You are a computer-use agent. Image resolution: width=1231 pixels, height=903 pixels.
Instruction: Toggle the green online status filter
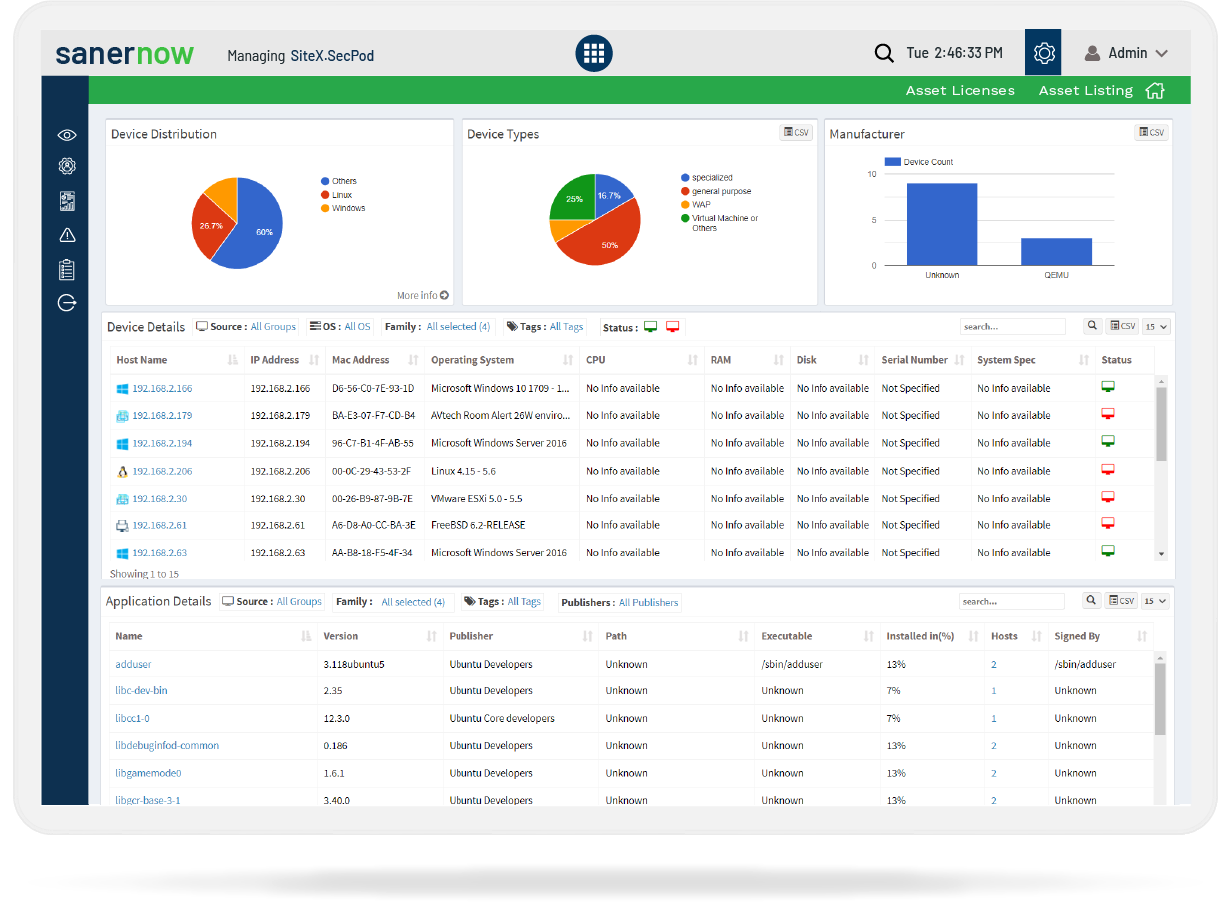[x=650, y=327]
